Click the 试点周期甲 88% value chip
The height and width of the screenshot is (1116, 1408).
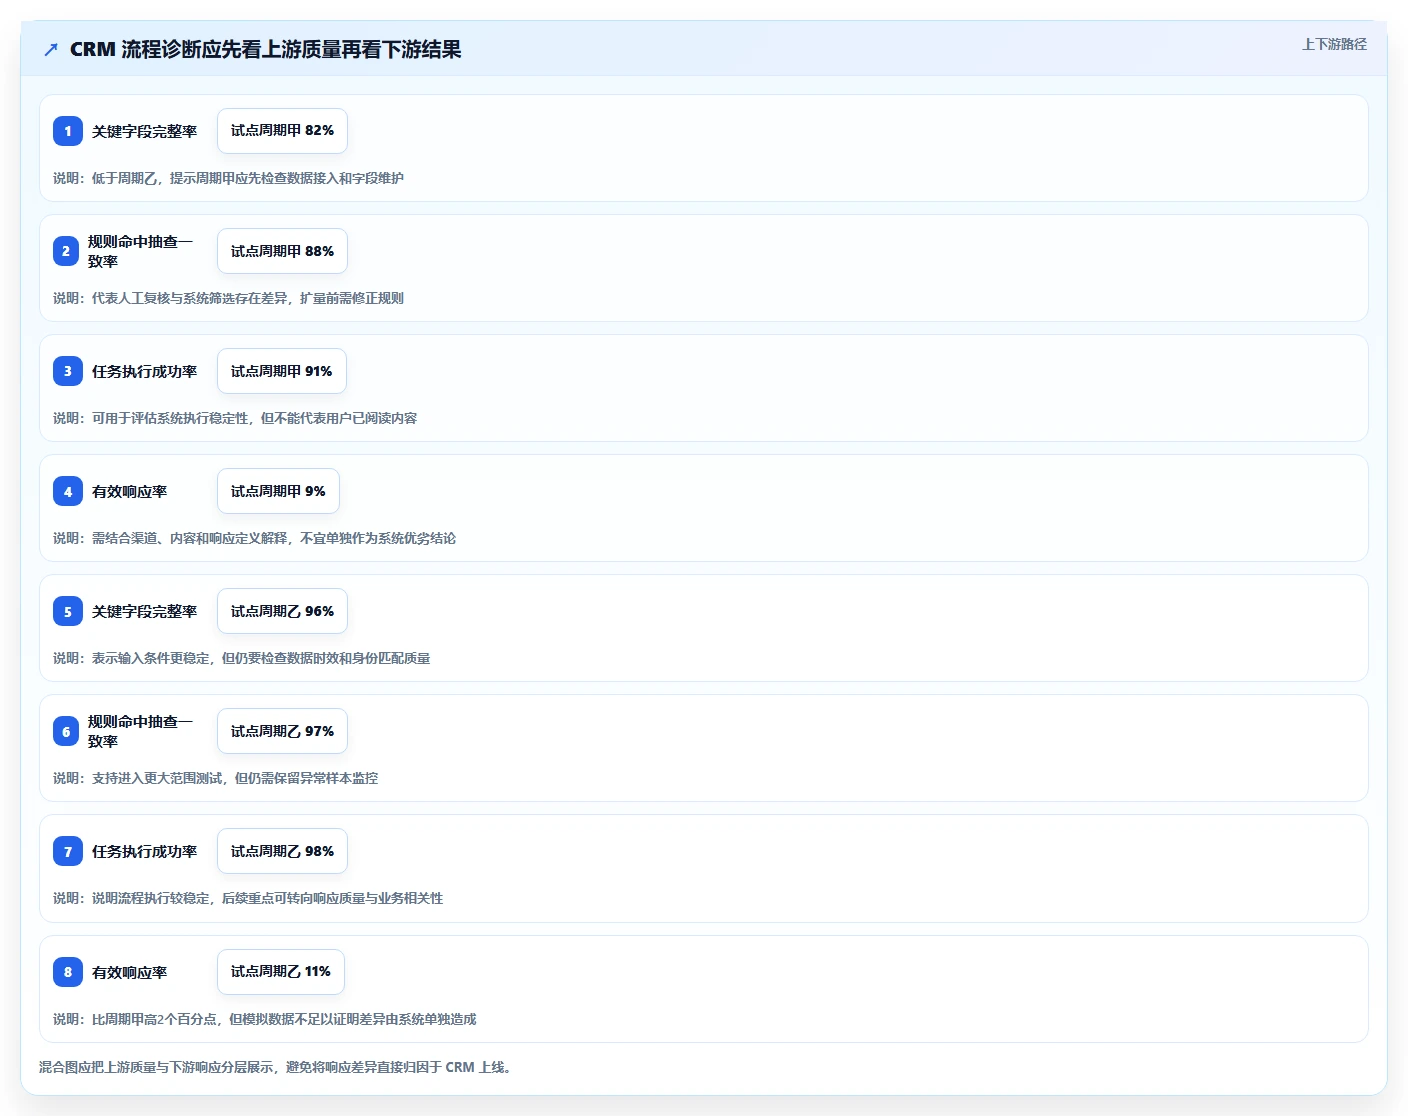(x=282, y=251)
